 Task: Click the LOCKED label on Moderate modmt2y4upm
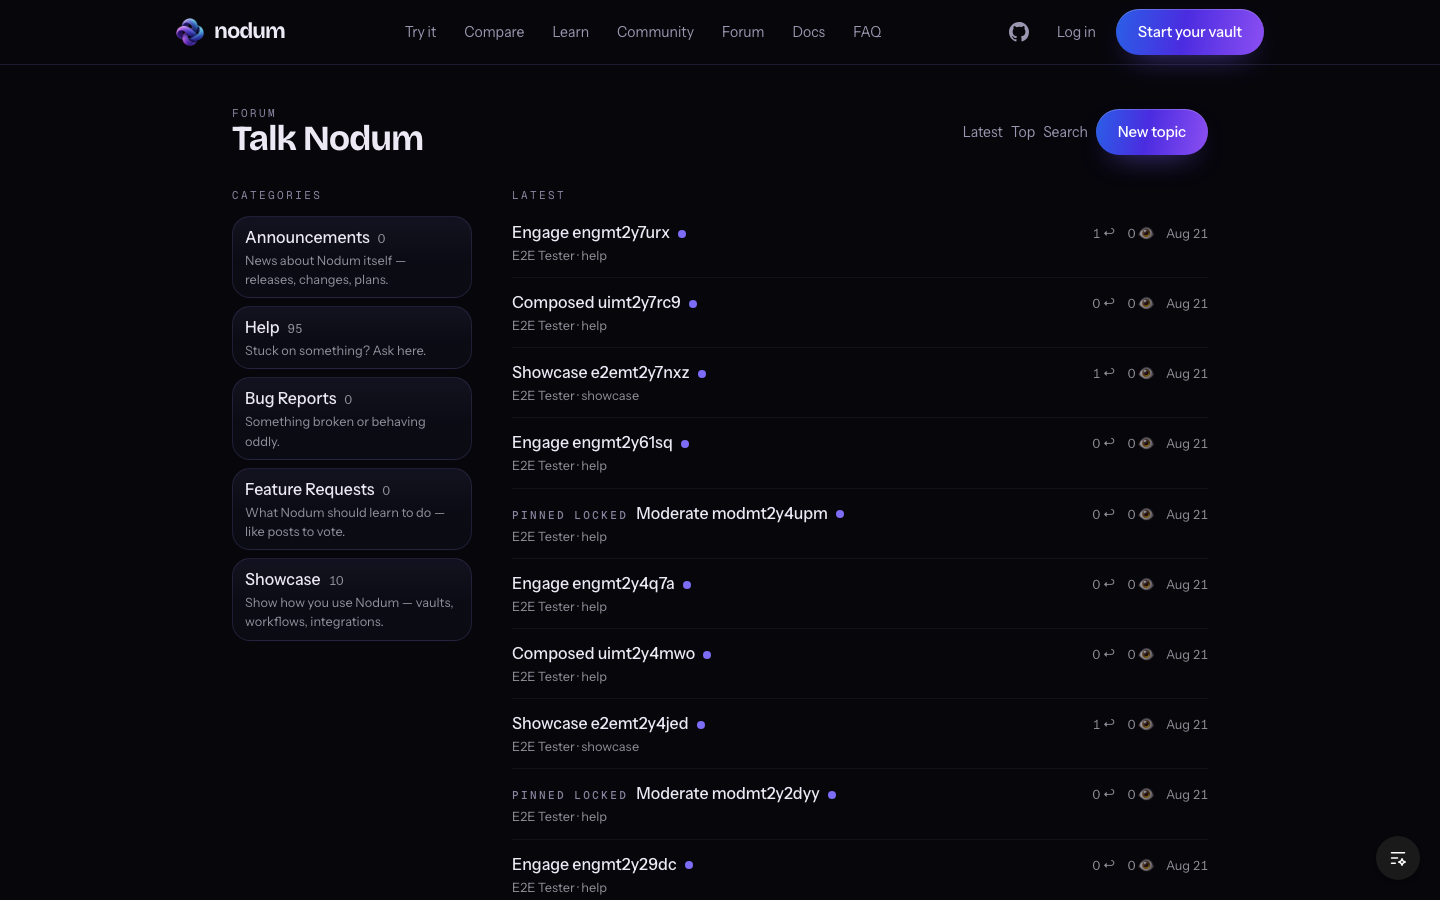(600, 515)
